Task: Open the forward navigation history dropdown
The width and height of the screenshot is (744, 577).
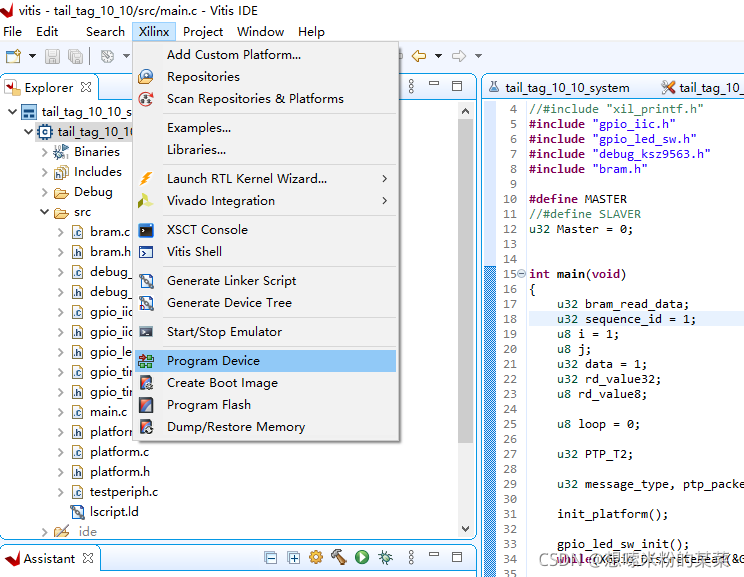Action: (478, 56)
